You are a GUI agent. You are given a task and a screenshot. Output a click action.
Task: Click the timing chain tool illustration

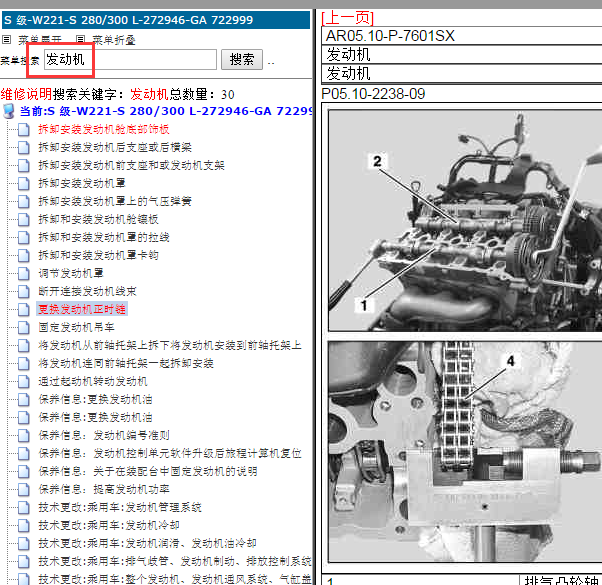[x=465, y=452]
